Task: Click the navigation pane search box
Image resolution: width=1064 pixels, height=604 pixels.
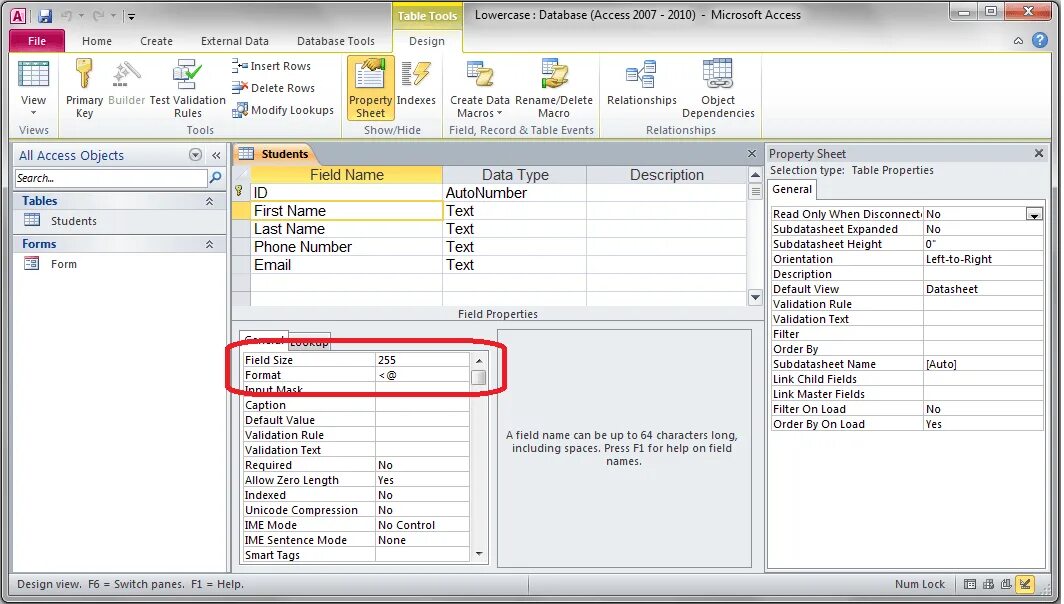Action: tap(111, 178)
